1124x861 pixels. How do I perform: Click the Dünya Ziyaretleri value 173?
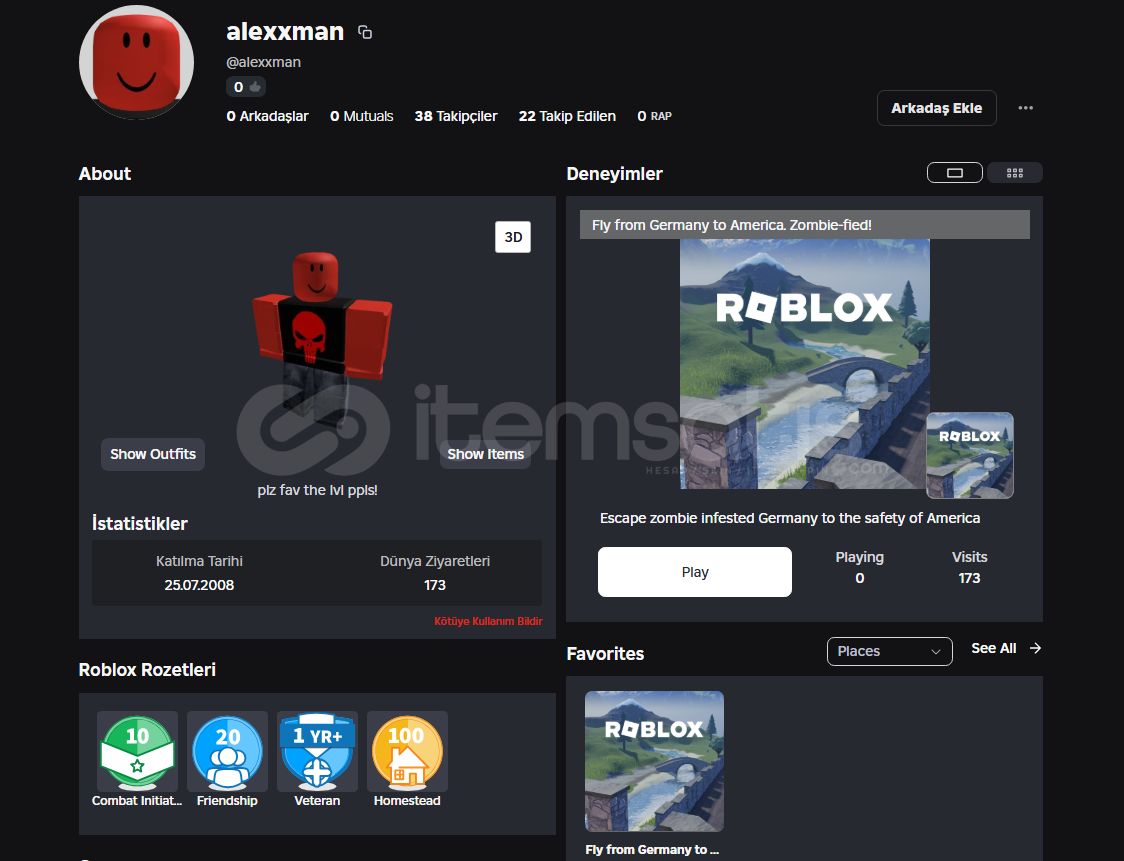(434, 585)
